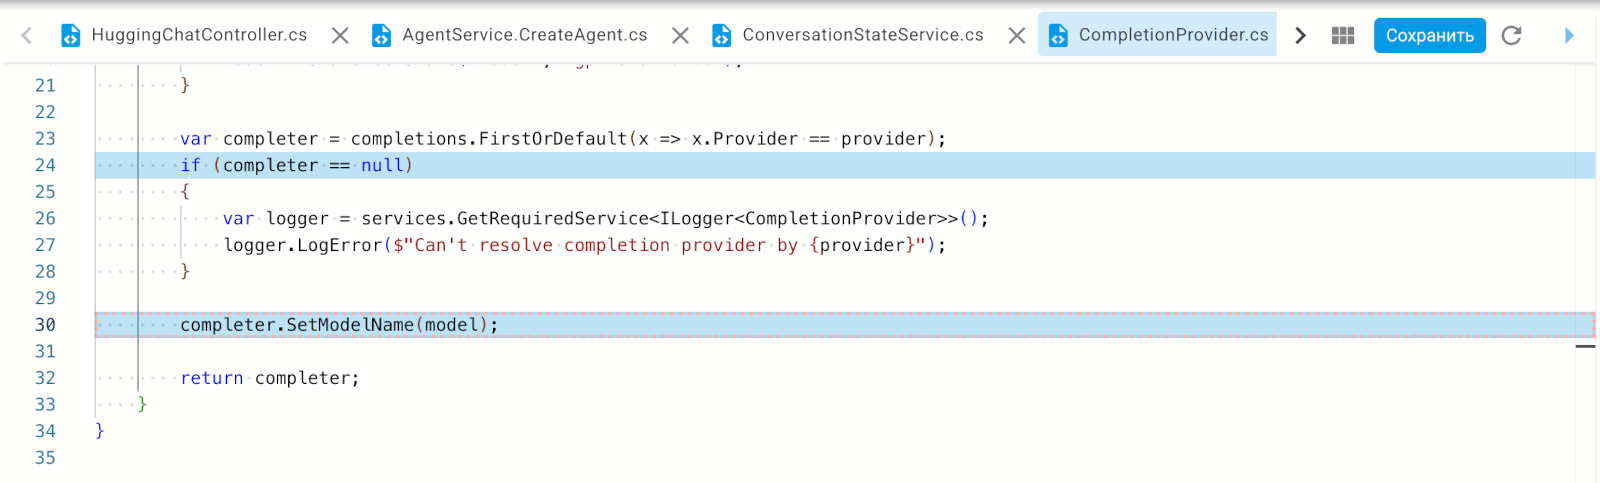Viewport: 1600px width, 483px height.
Task: Click the reload file icon
Action: pyautogui.click(x=1512, y=36)
